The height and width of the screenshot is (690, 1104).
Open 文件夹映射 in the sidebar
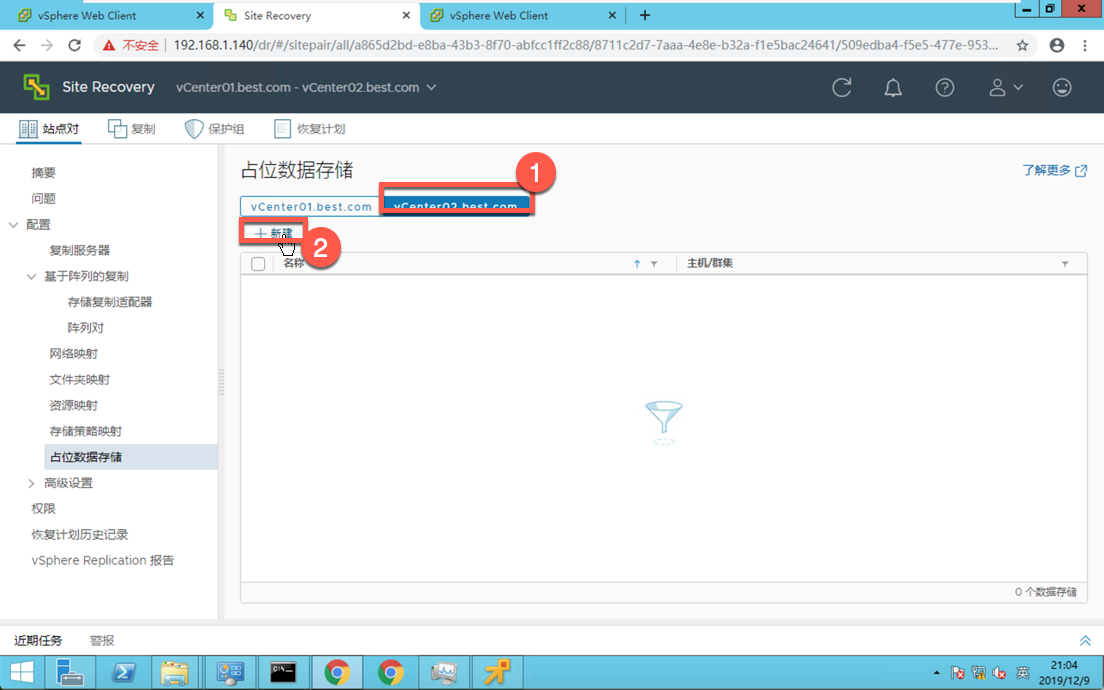click(80, 380)
